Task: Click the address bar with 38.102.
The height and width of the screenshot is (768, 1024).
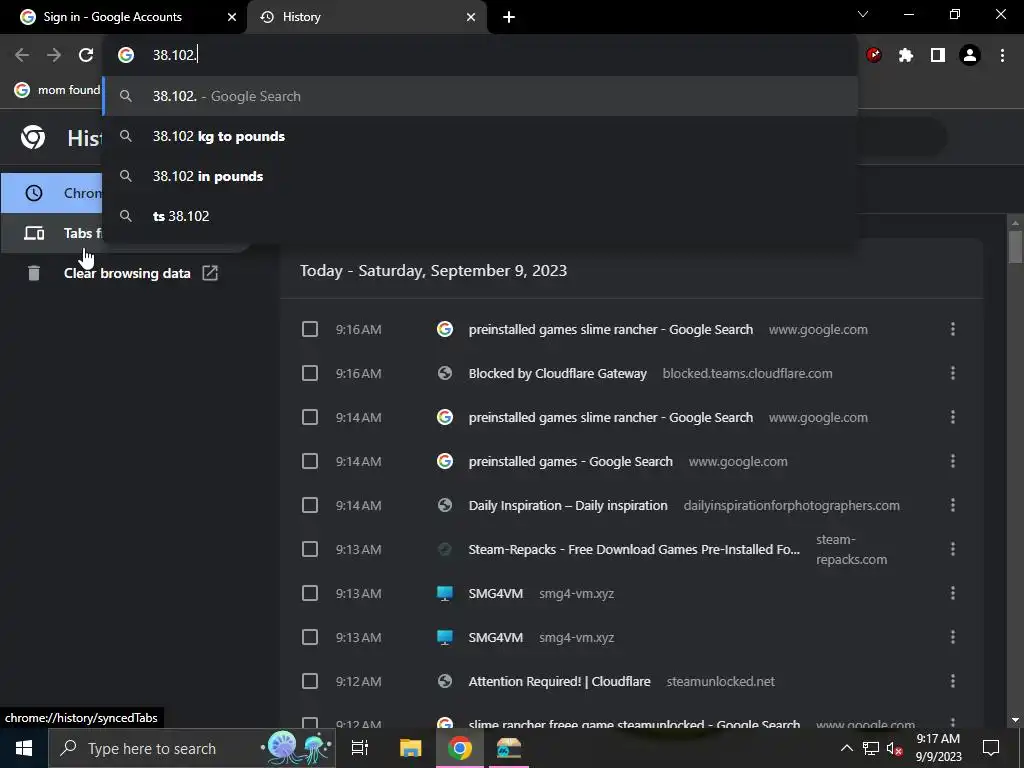Action: [480, 55]
